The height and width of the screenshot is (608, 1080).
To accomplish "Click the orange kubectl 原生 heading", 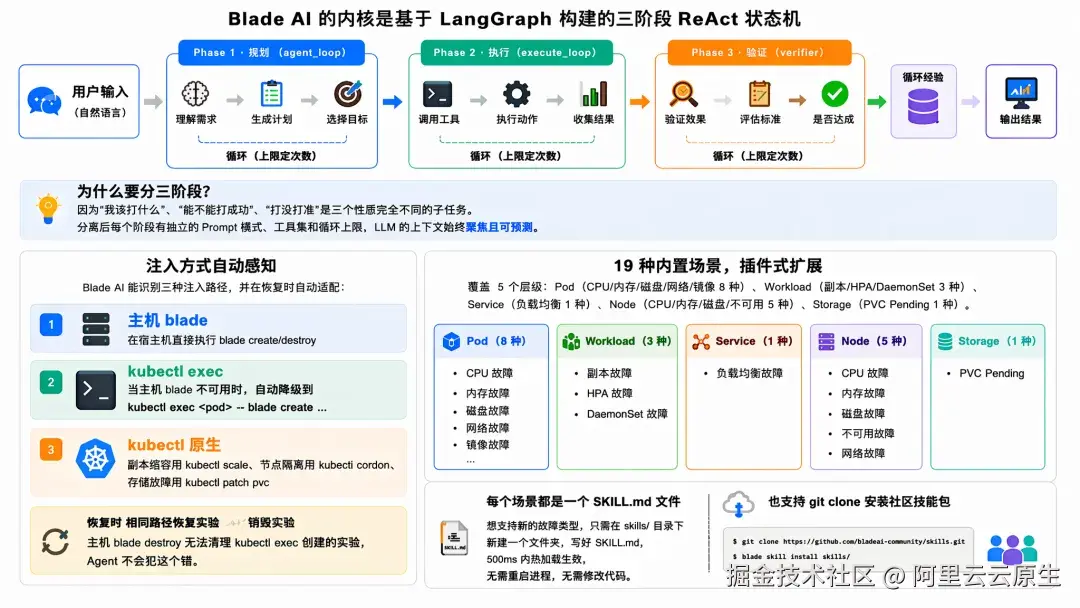I will click(174, 445).
